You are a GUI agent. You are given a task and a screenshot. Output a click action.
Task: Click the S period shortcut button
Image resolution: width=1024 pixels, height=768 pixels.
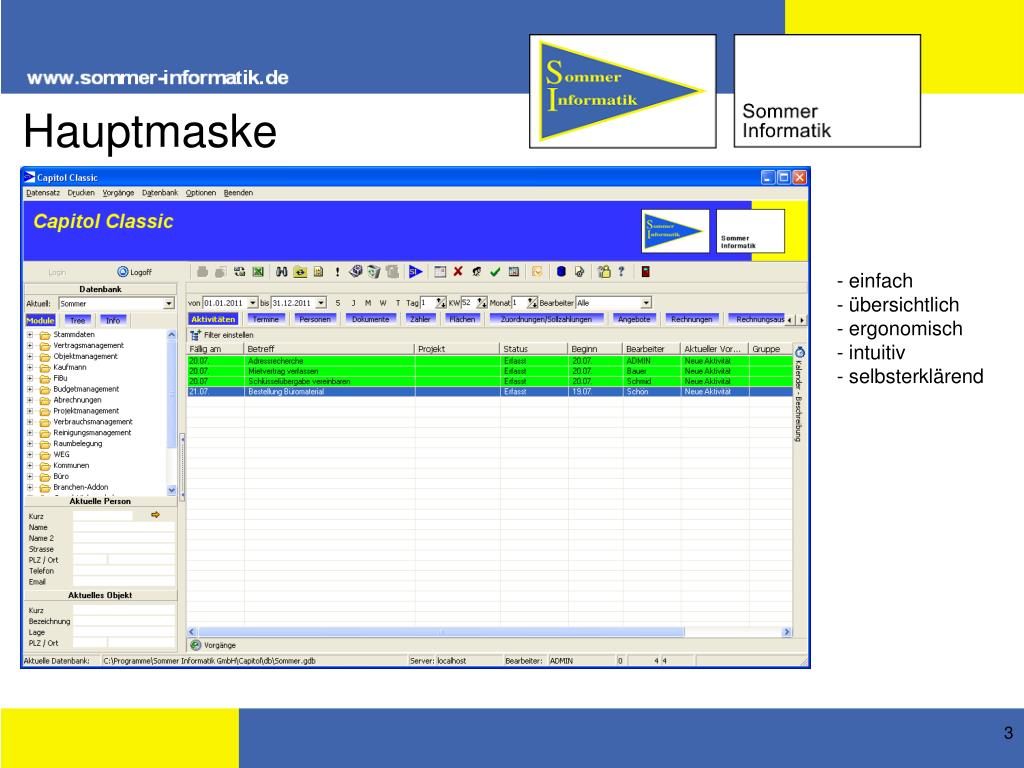point(338,303)
